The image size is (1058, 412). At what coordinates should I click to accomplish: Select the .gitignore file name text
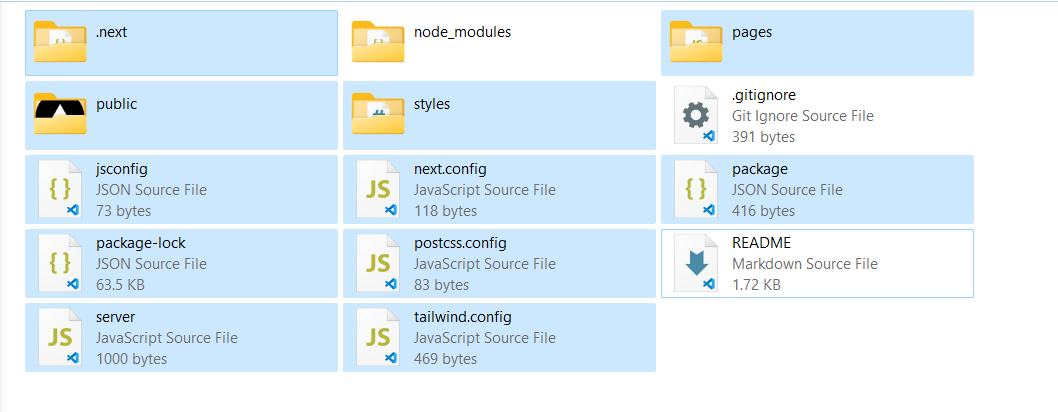click(764, 95)
